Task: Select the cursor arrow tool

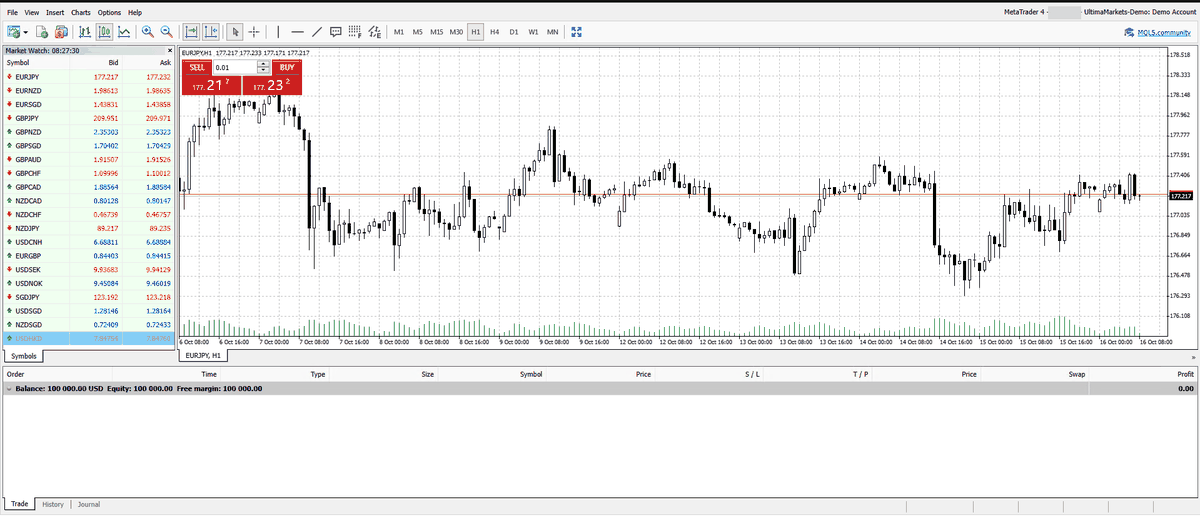Action: click(235, 32)
